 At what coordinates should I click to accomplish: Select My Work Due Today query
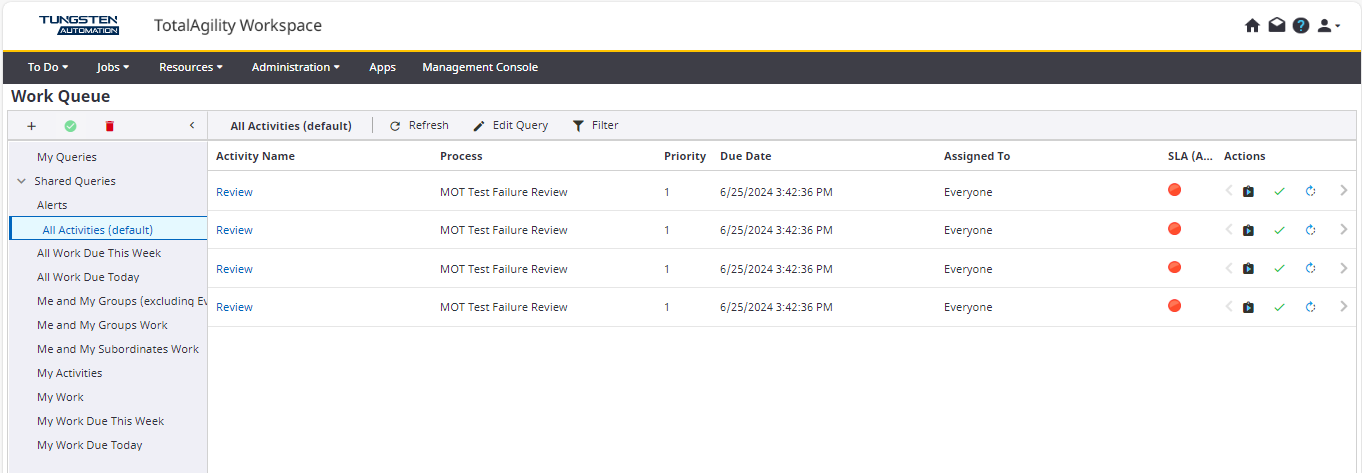pyautogui.click(x=90, y=445)
